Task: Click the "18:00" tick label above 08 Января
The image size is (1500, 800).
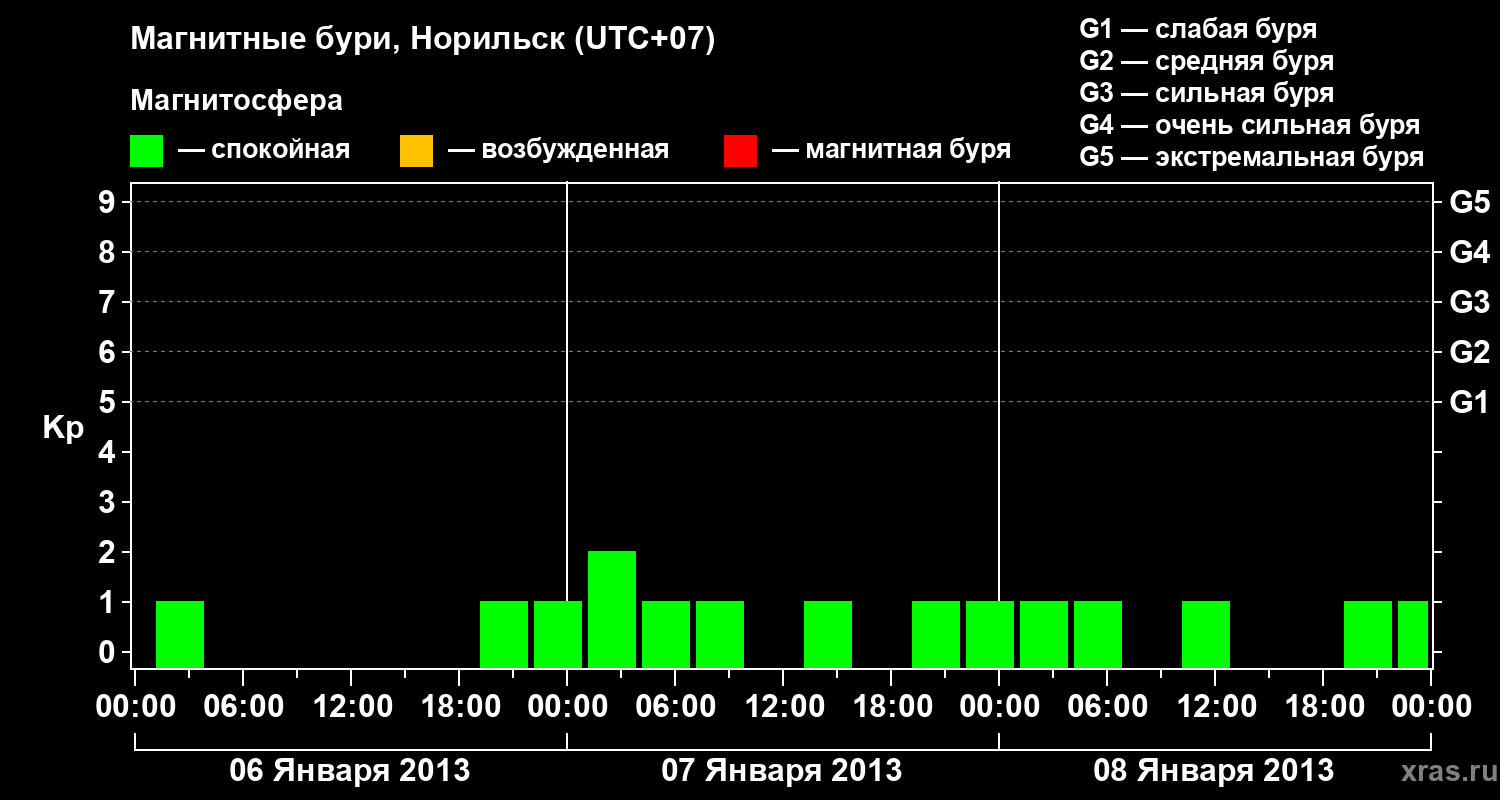Action: [x=1323, y=706]
